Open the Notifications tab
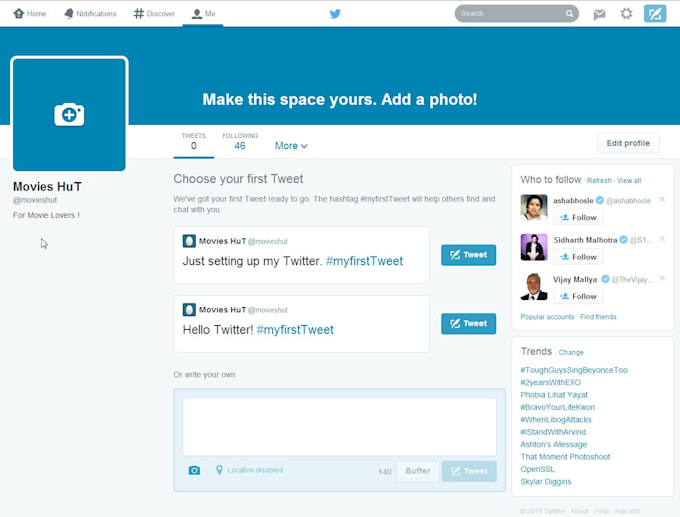 90,13
